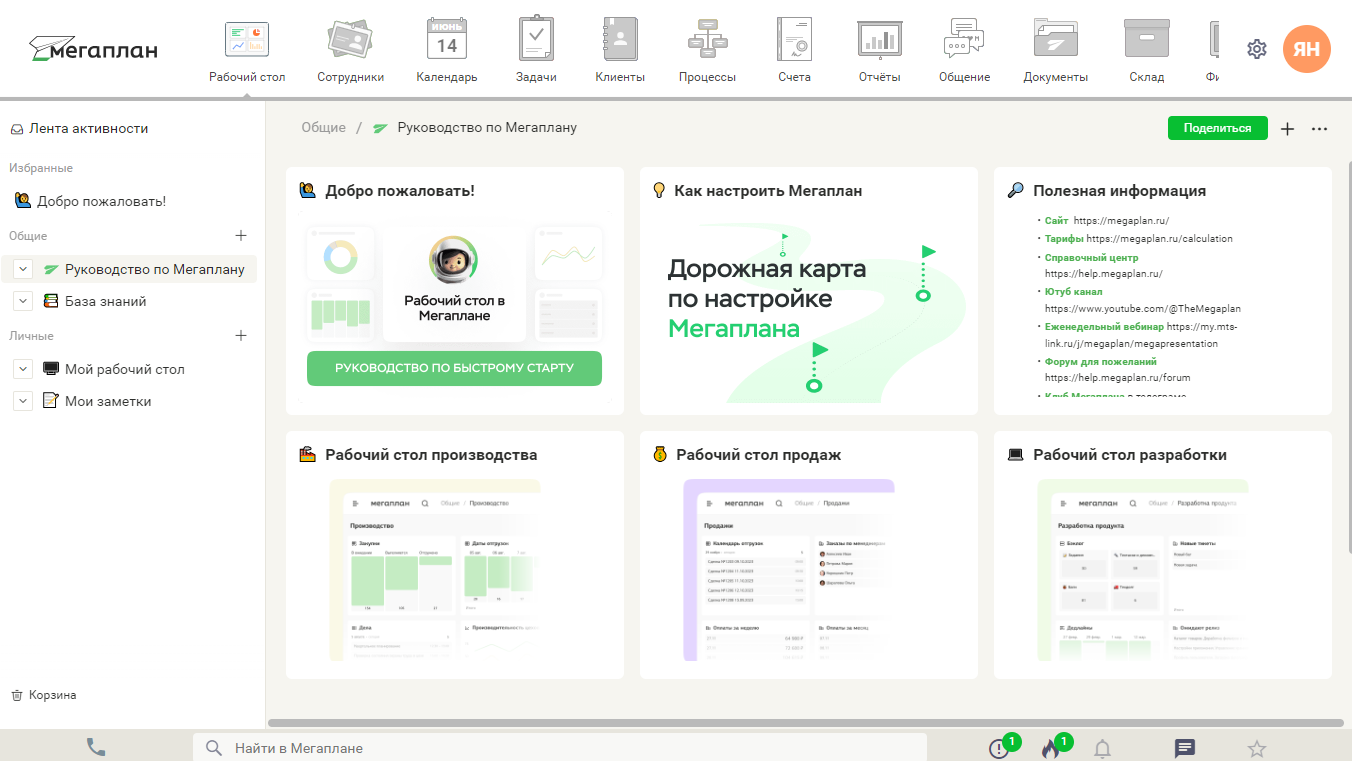Image resolution: width=1352 pixels, height=761 pixels.
Task: Open the Склад module icon
Action: (1146, 40)
